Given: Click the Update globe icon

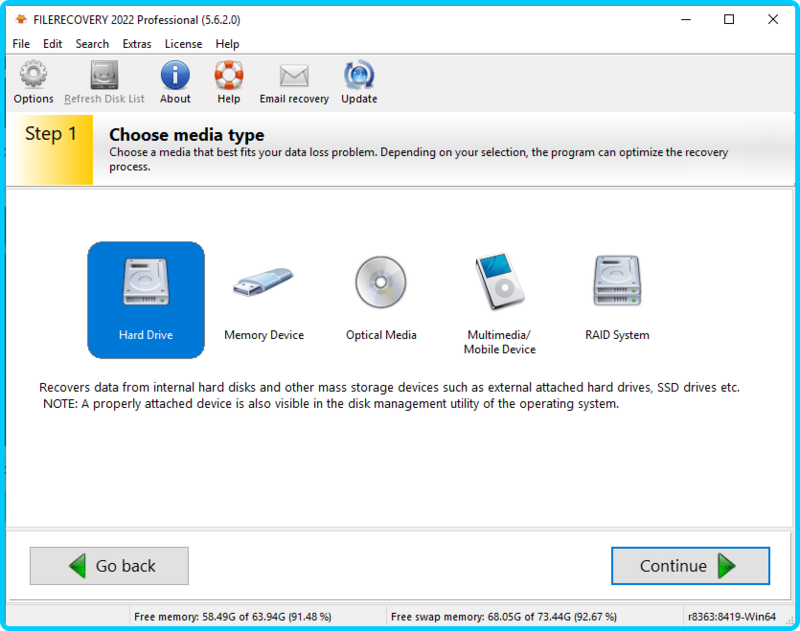Looking at the screenshot, I should click(x=359, y=75).
